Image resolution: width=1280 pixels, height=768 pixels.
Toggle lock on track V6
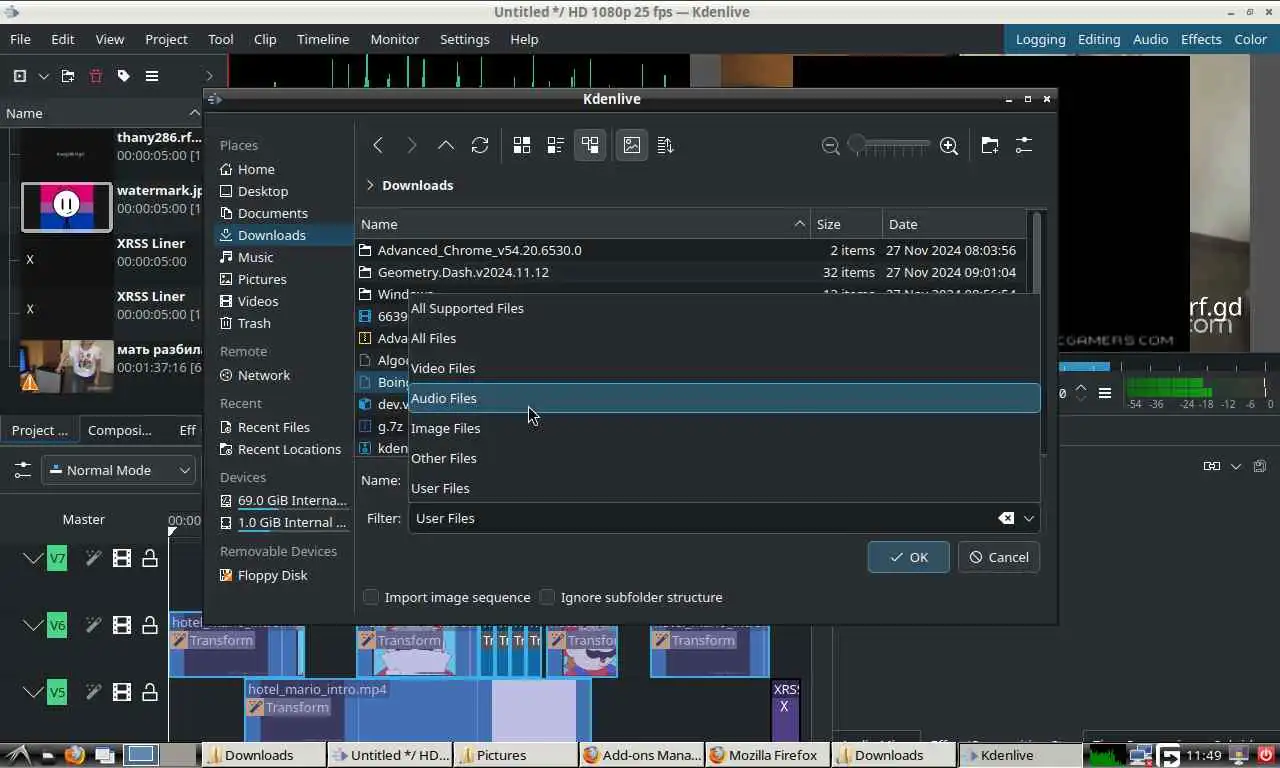[150, 625]
